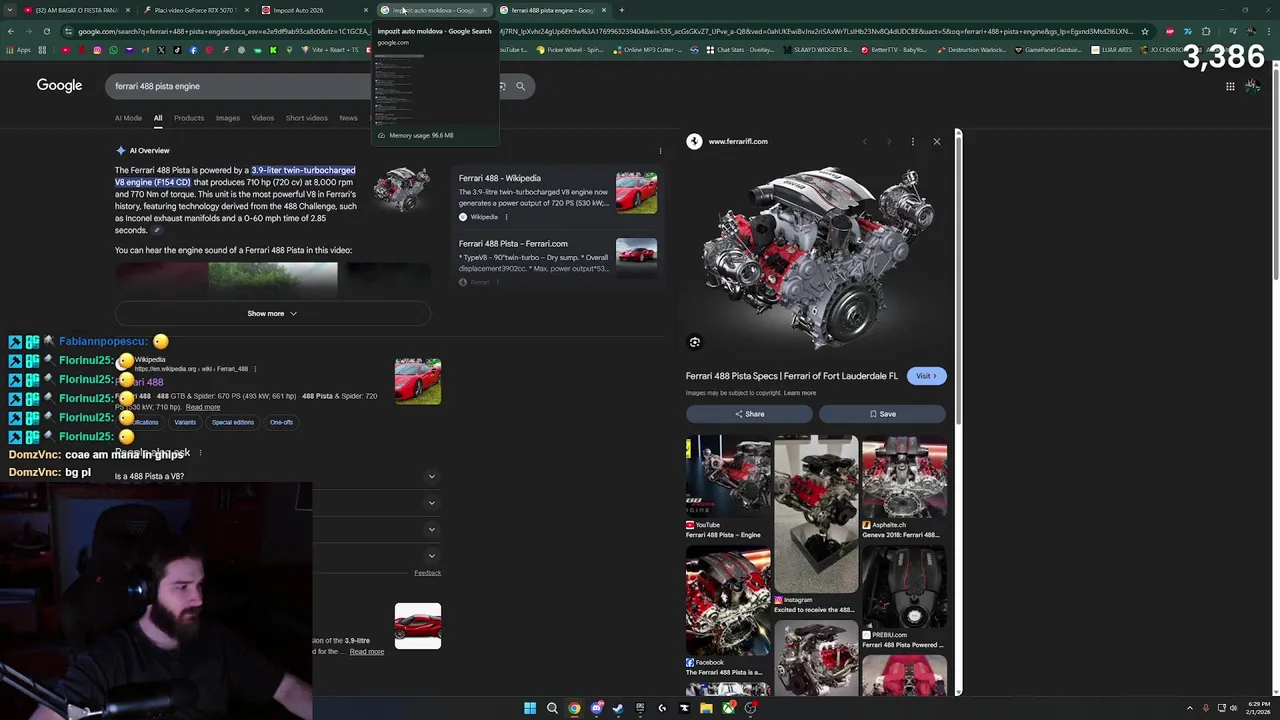Viewport: 1280px width, 720px height.
Task: Click 'Special editions' chip under Wikipedia result
Action: pyautogui.click(x=233, y=422)
